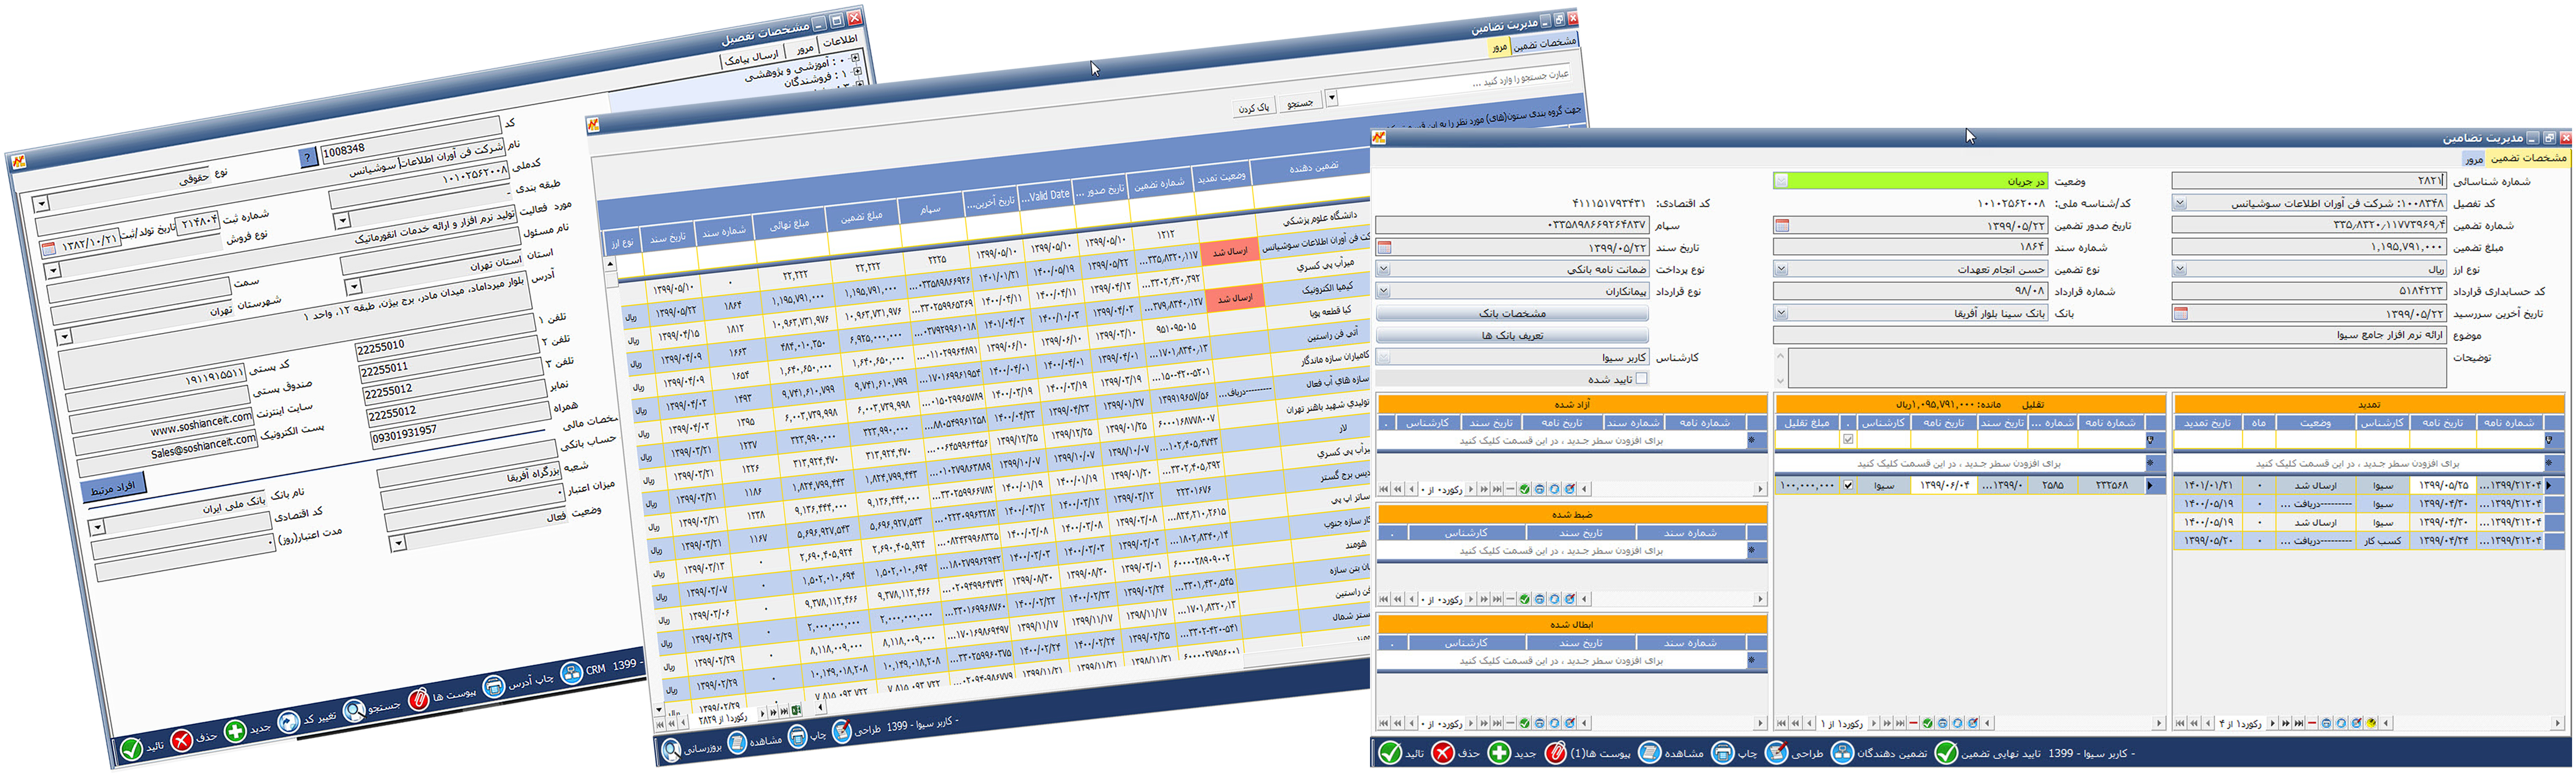Click تعریف بانک ها button
This screenshot has width=2576, height=773.
click(x=1512, y=336)
